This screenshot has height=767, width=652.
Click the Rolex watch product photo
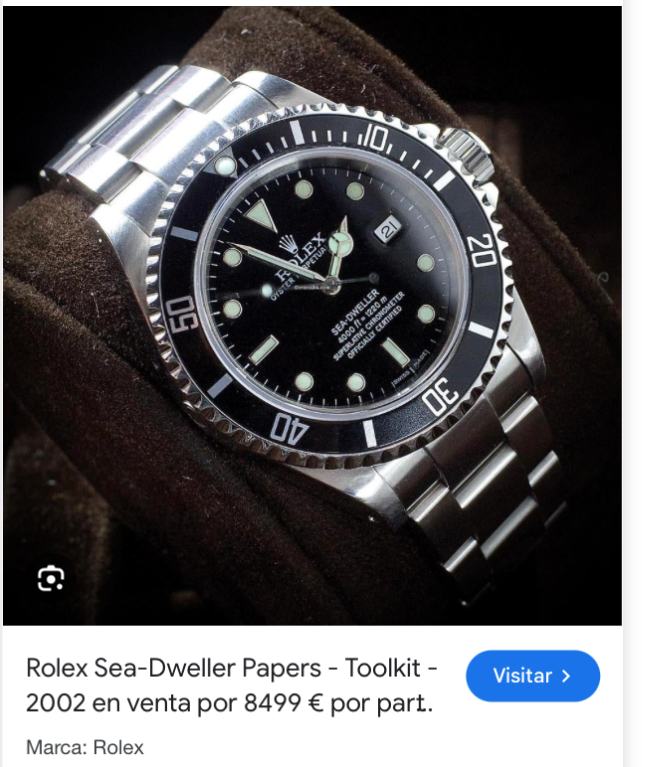point(312,316)
